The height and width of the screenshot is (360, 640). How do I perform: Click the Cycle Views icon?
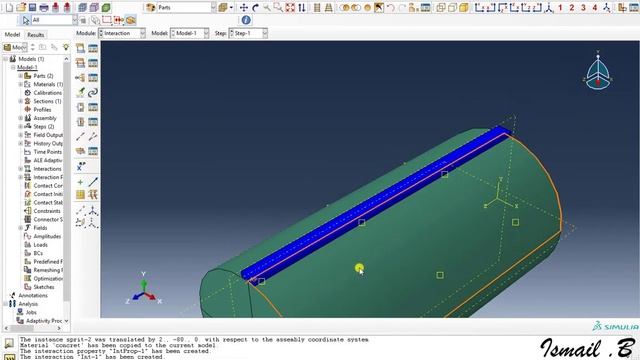click(302, 7)
